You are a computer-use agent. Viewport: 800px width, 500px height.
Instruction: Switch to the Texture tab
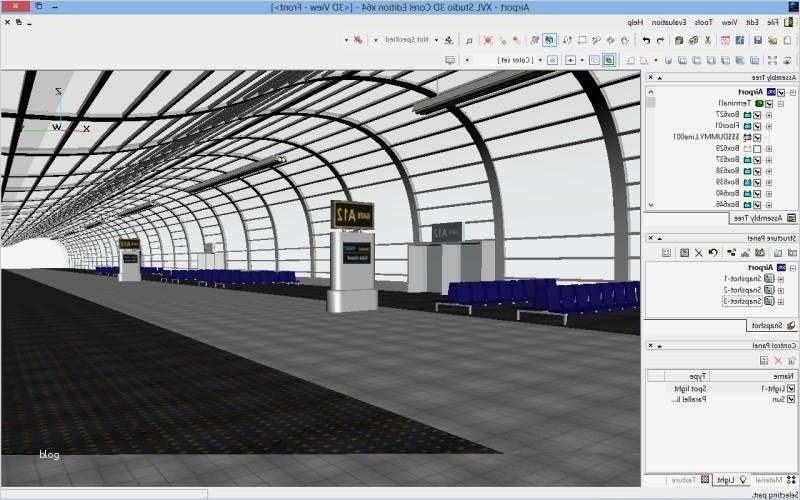tap(689, 480)
